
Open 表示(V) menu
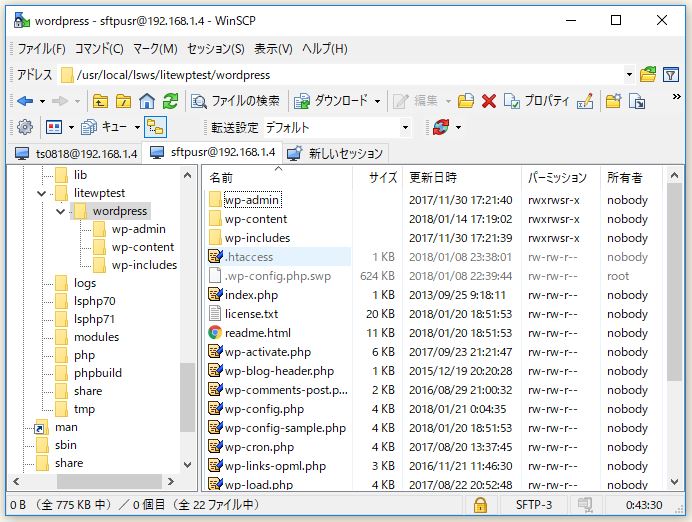[x=273, y=49]
